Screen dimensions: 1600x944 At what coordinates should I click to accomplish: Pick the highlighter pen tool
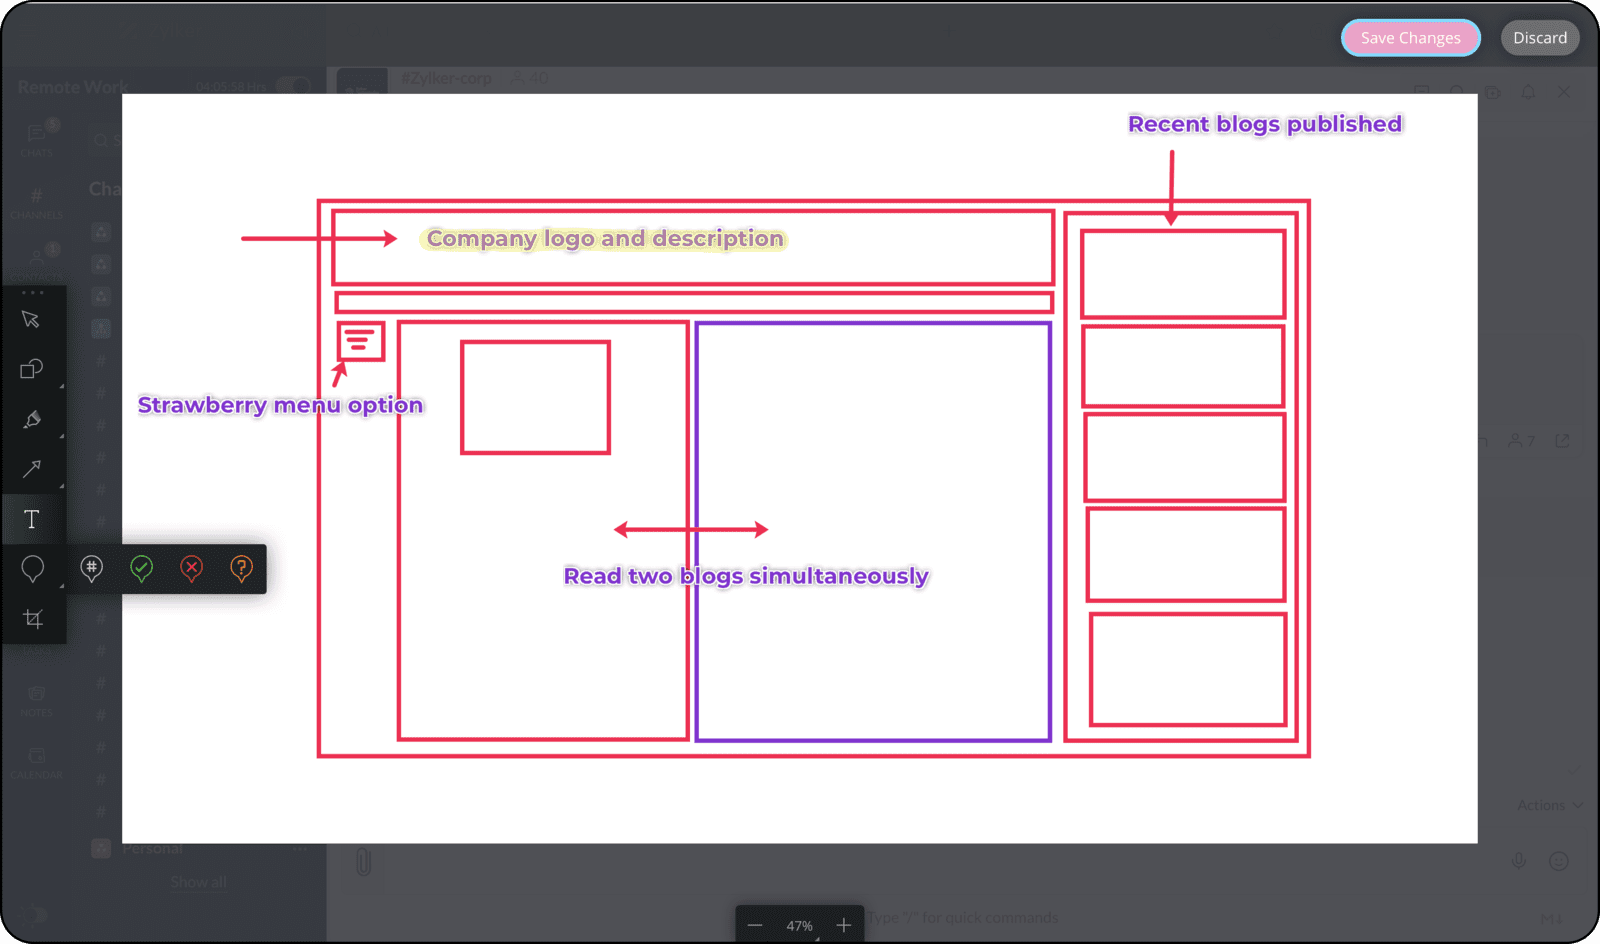31,419
